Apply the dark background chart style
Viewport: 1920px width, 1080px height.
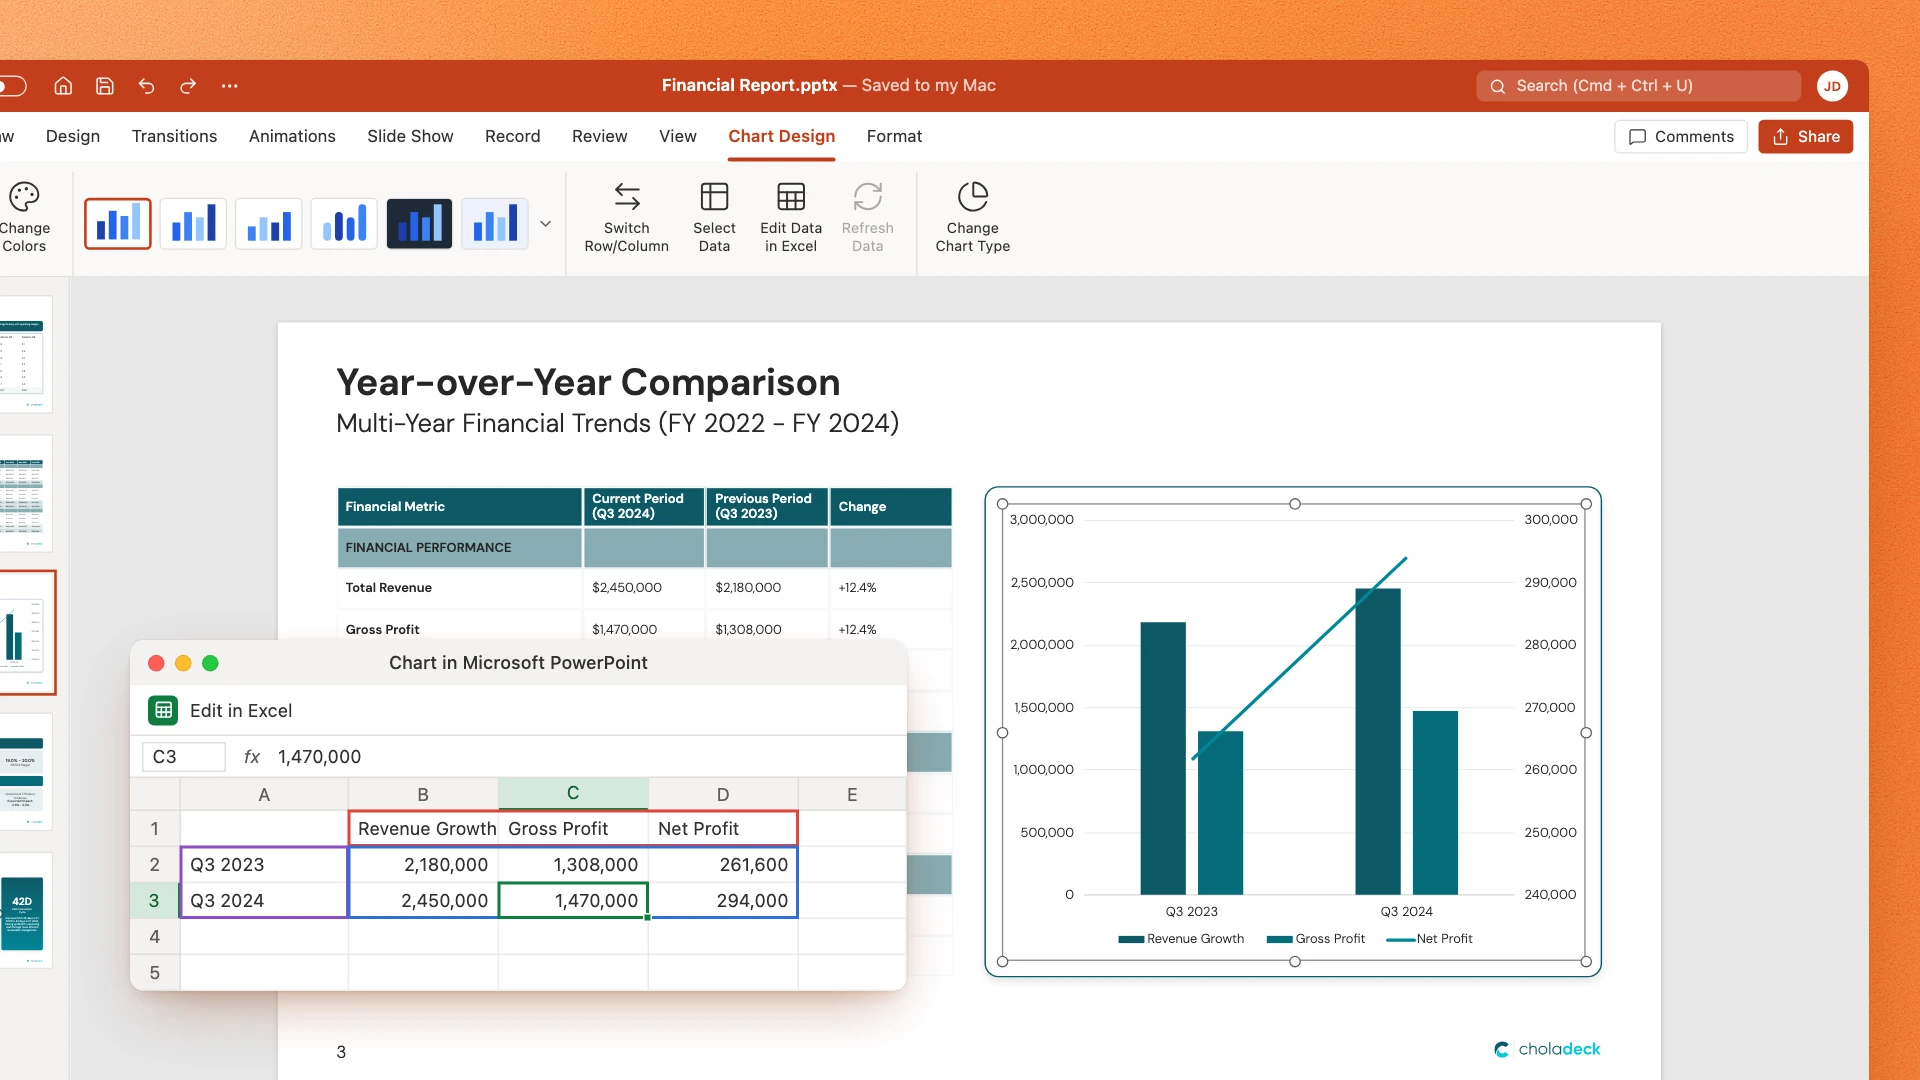coord(419,223)
